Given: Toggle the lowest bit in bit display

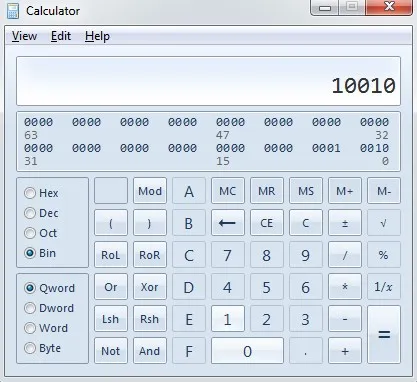Looking at the screenshot, I should click(385, 148).
